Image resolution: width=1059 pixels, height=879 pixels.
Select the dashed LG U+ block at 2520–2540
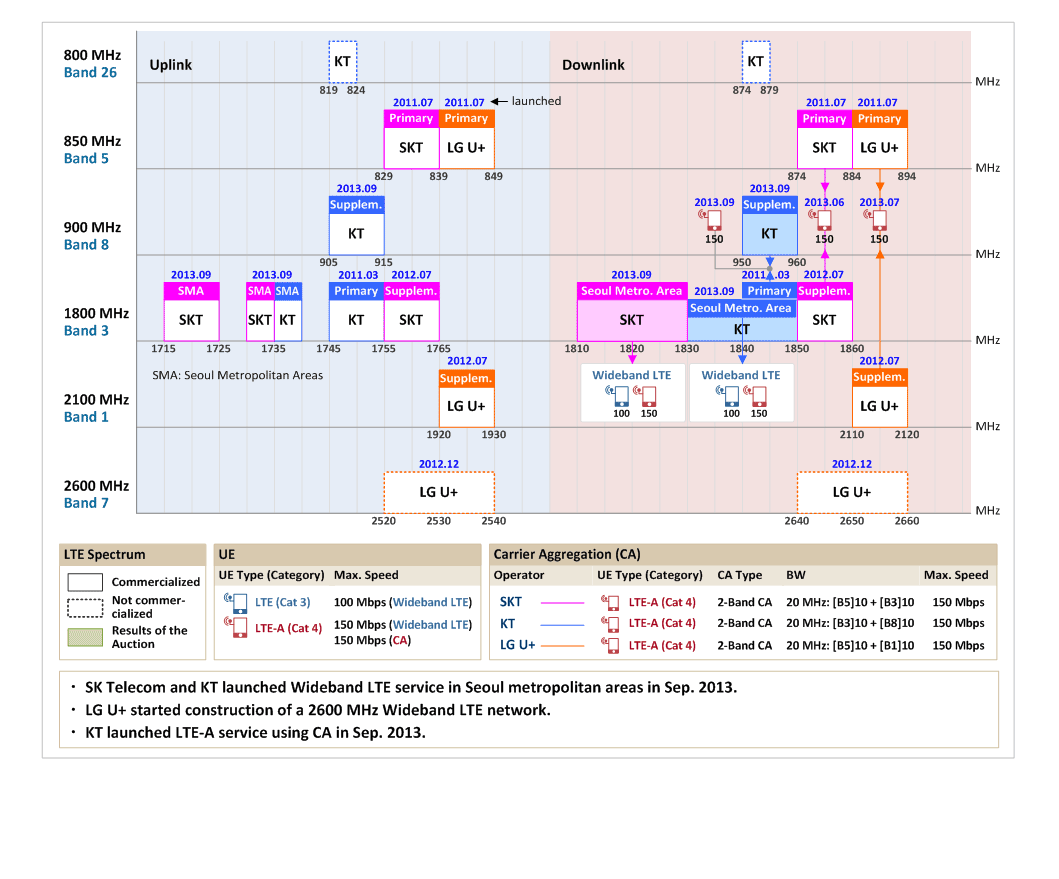coord(439,493)
